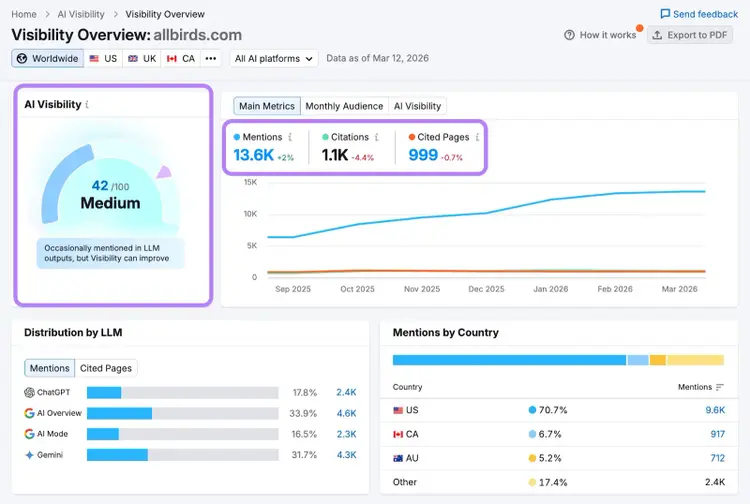This screenshot has height=504, width=750.
Task: Click the Worldwide globe icon
Action: [x=22, y=58]
